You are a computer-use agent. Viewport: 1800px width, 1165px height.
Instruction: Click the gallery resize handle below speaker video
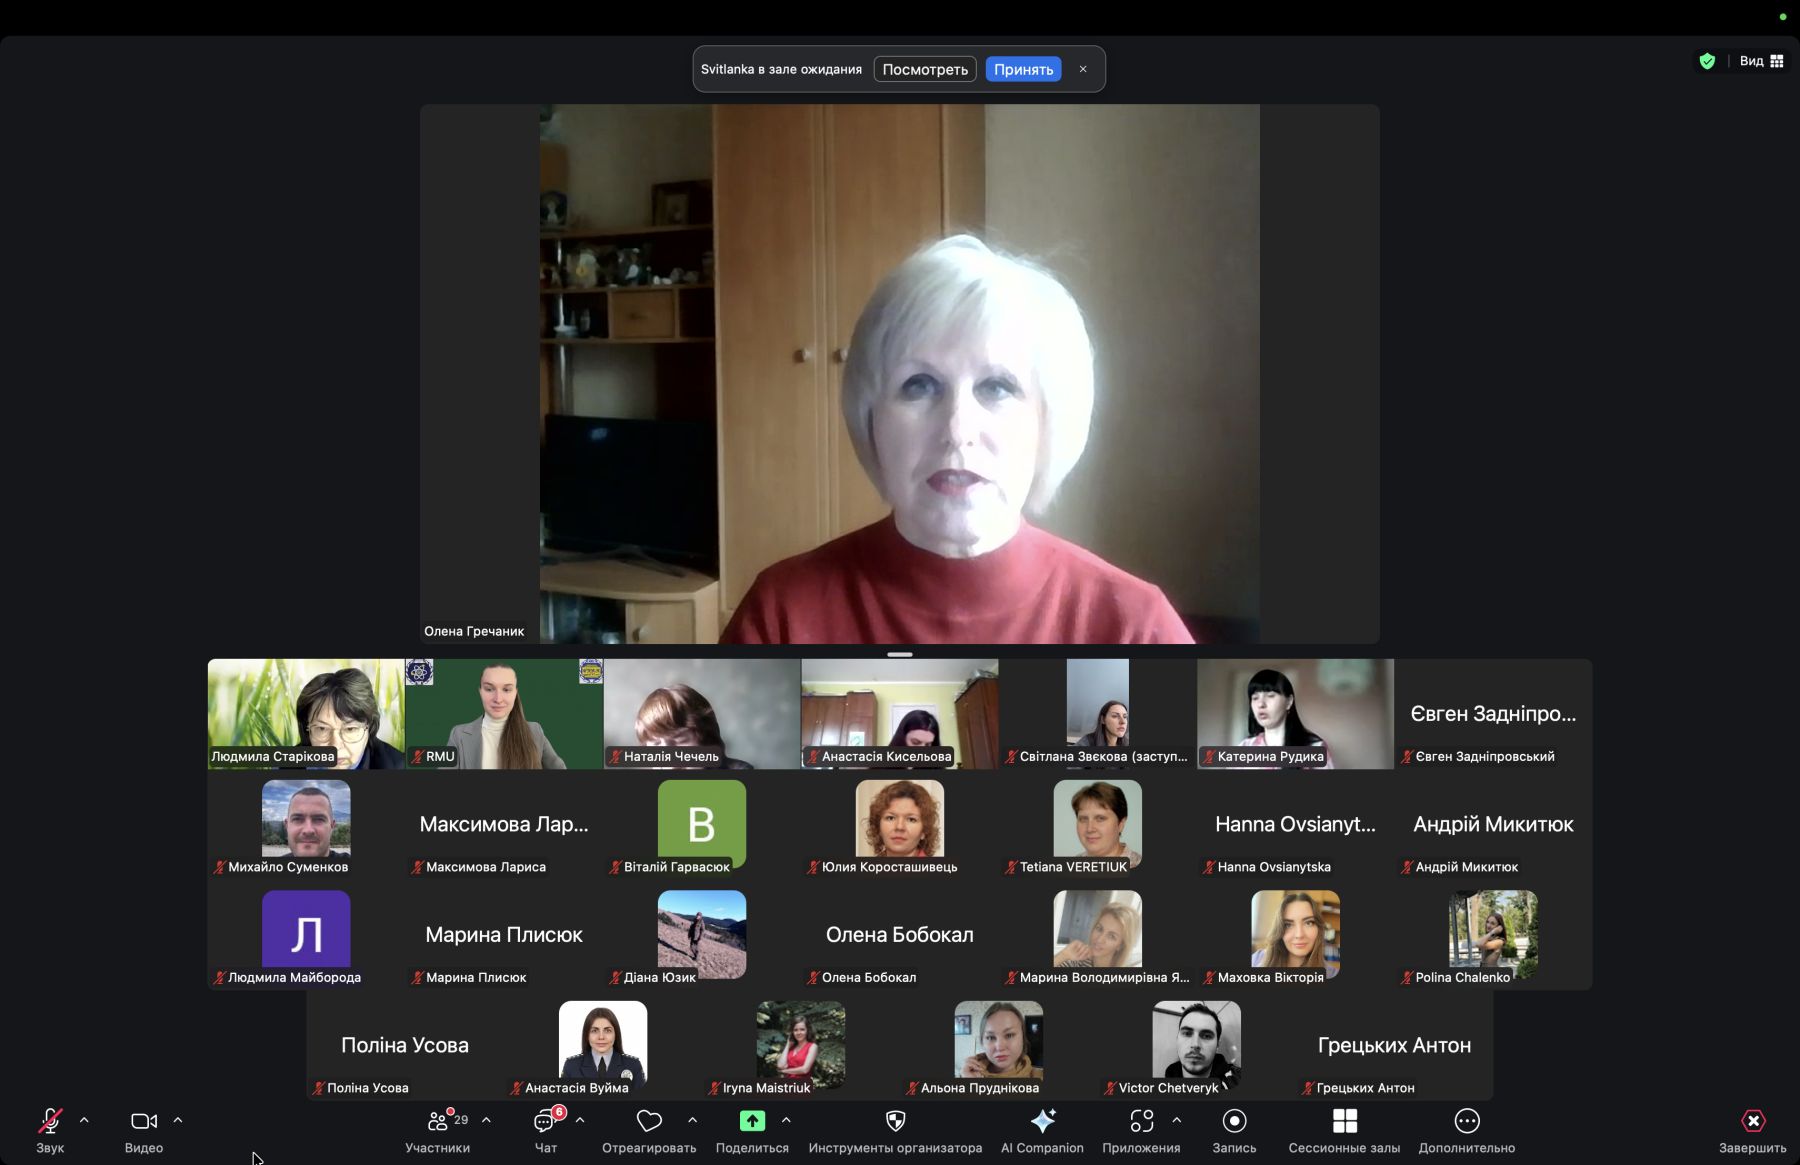900,655
